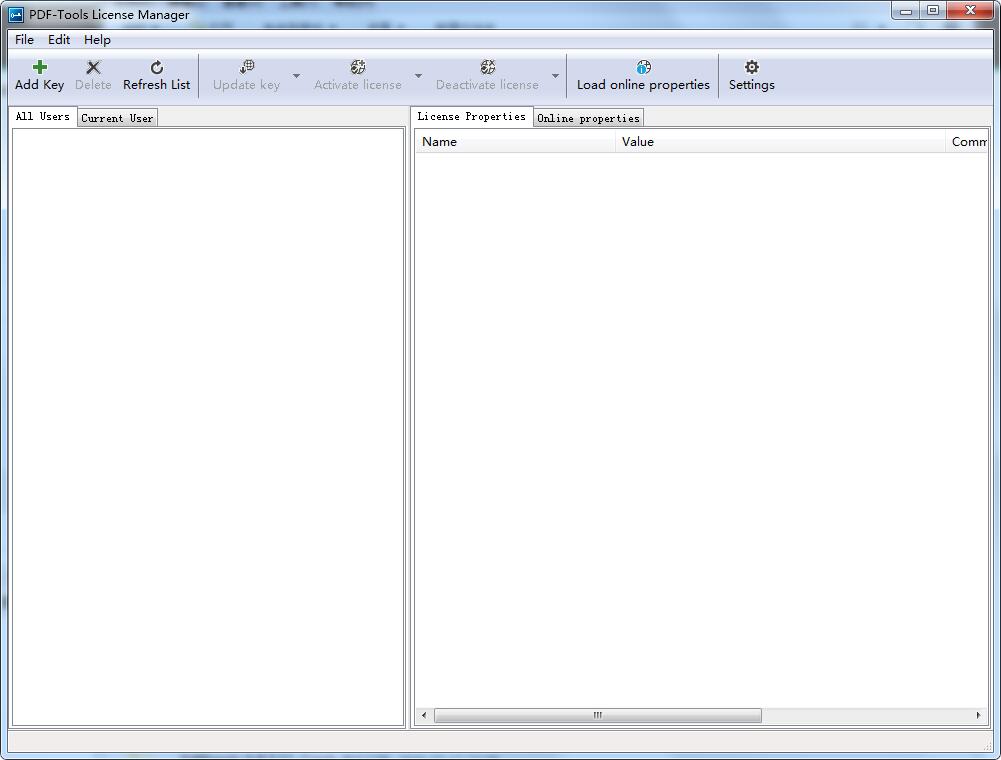Click the Refresh List circular arrow icon
This screenshot has height=760, width=1001.
[x=156, y=67]
